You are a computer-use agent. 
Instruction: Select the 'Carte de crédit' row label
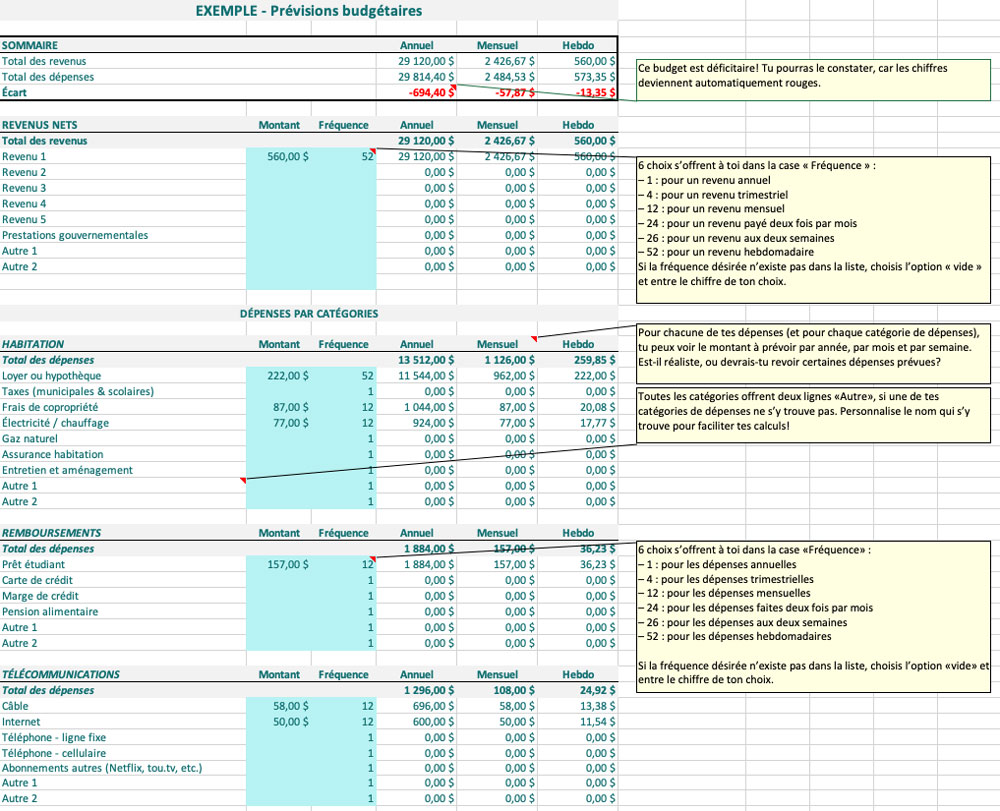[37, 580]
